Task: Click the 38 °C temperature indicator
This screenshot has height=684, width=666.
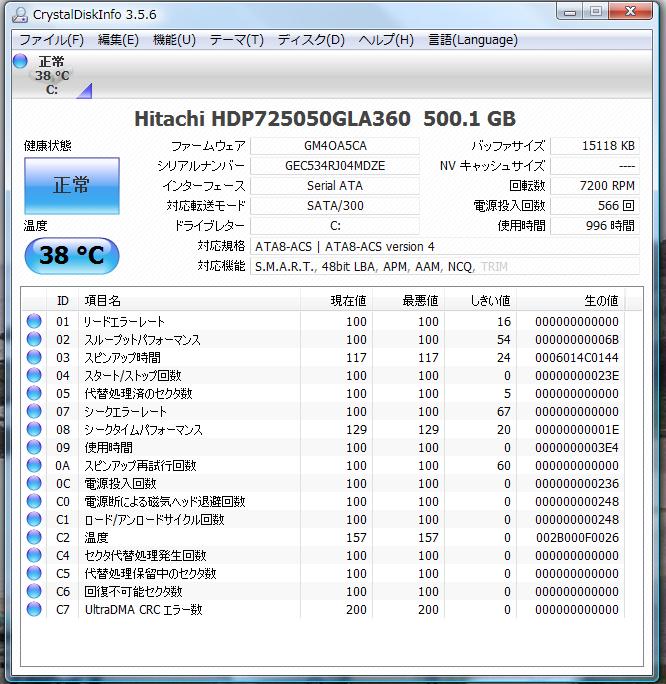Action: coord(72,256)
